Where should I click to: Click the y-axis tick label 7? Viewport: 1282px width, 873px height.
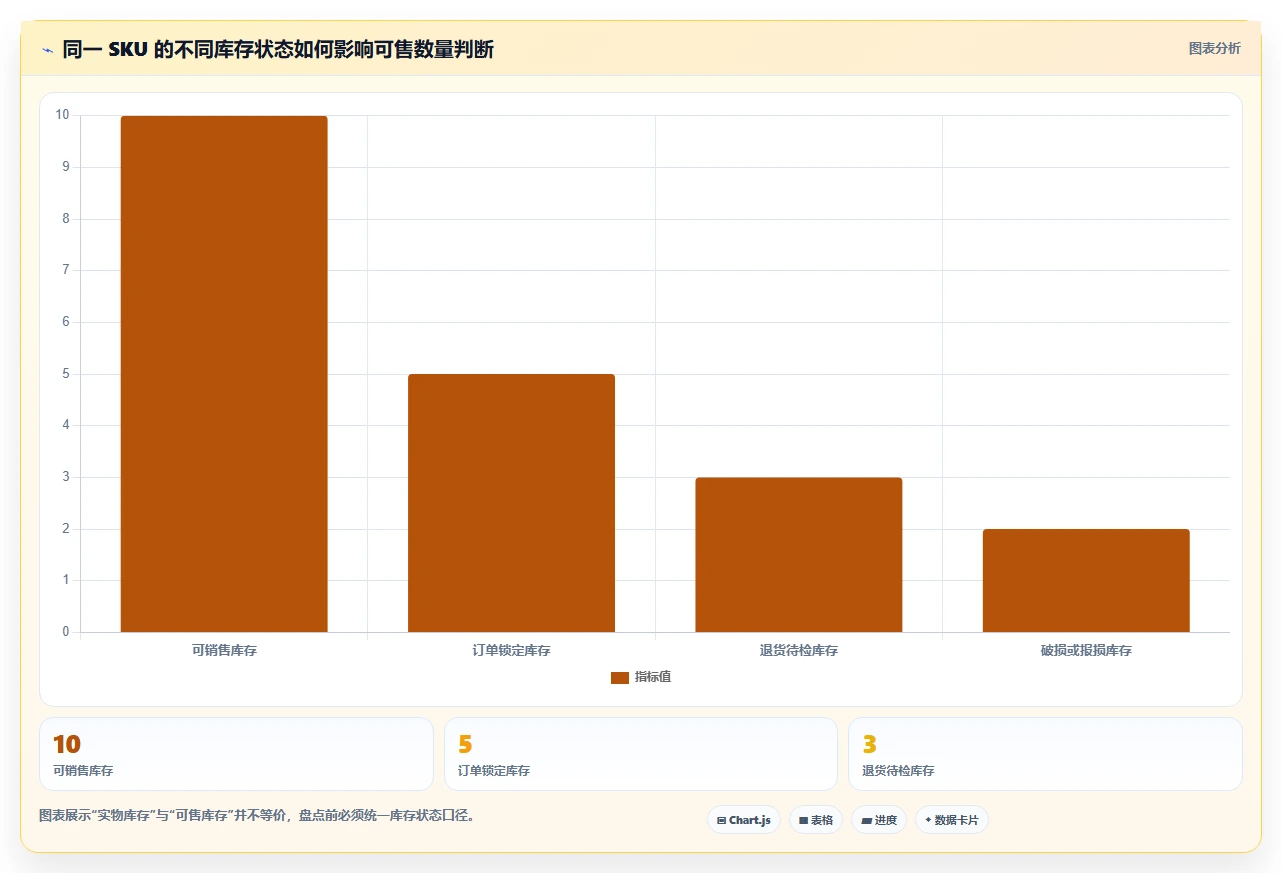66,270
